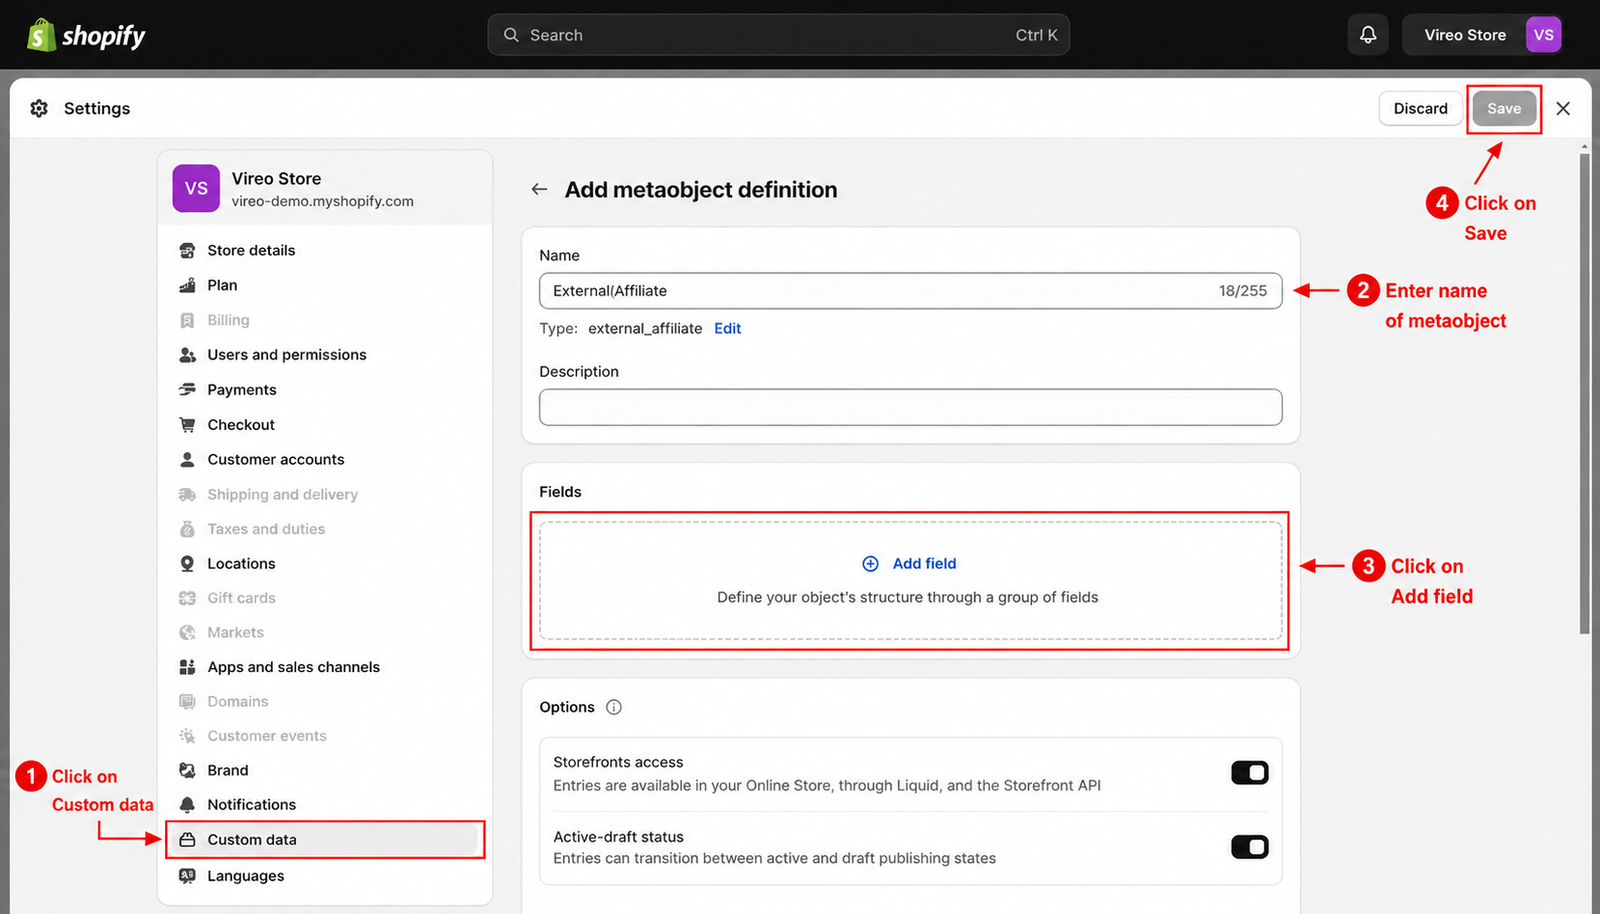Click the VS account avatar in top bar
This screenshot has width=1600, height=914.
click(1543, 35)
